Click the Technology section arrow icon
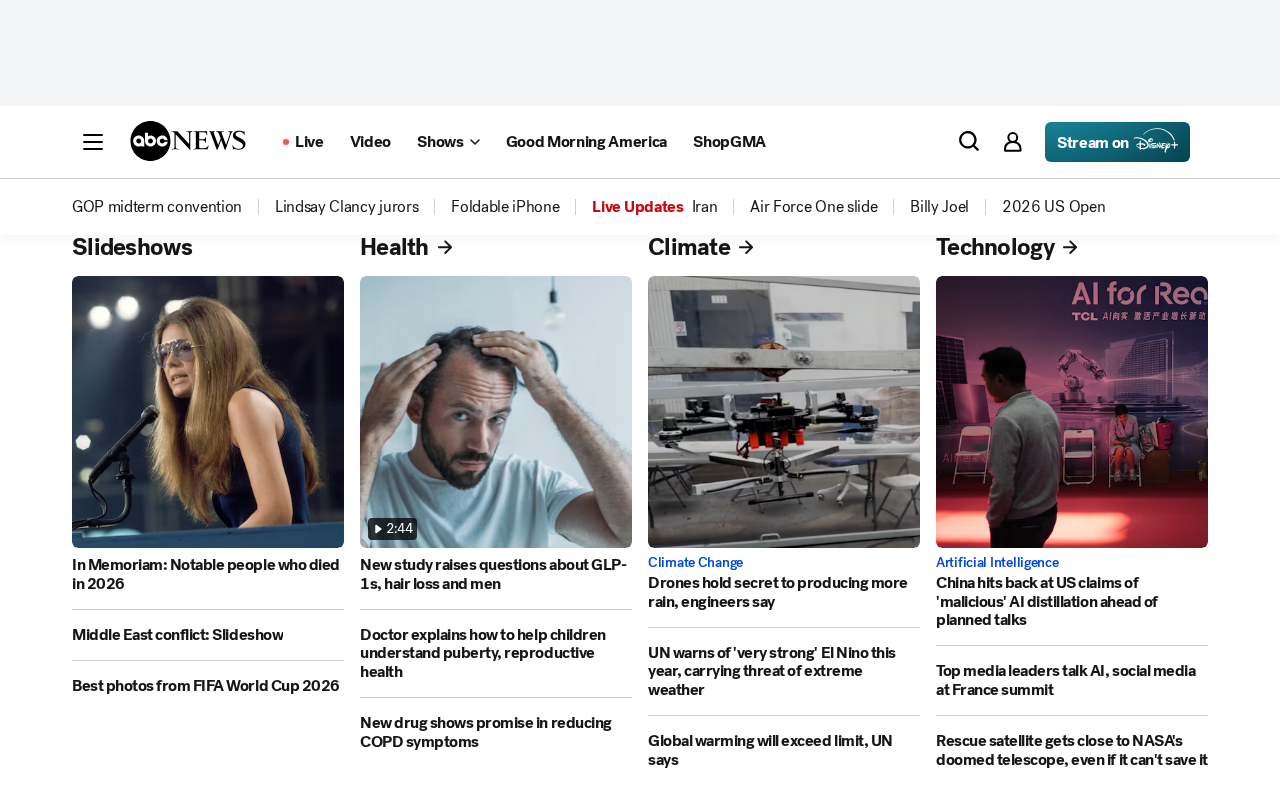Viewport: 1280px width, 800px height. (1070, 247)
